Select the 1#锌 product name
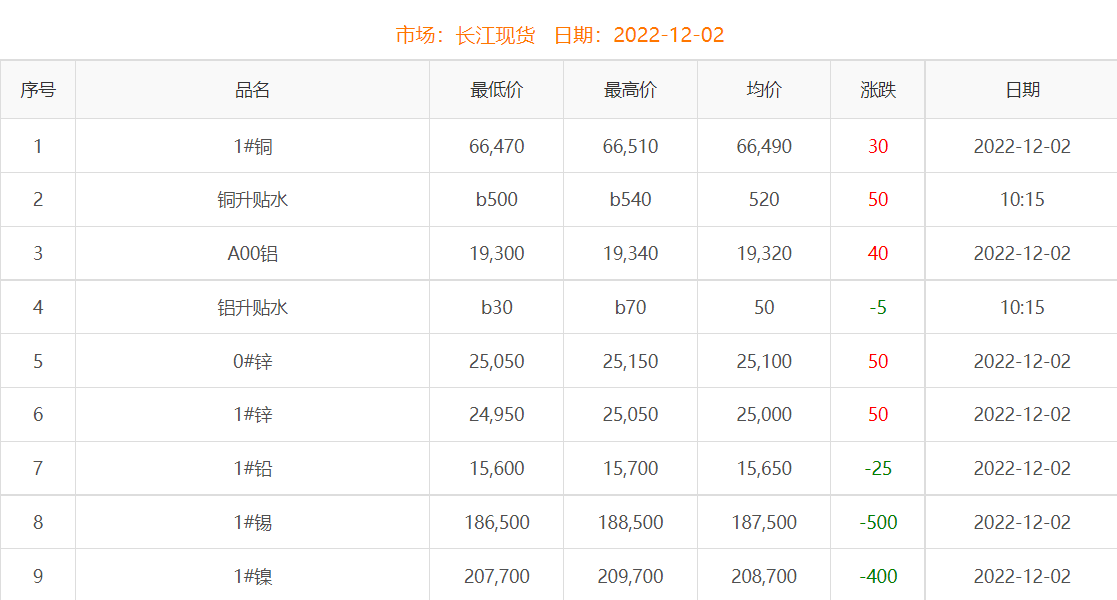 coord(252,415)
